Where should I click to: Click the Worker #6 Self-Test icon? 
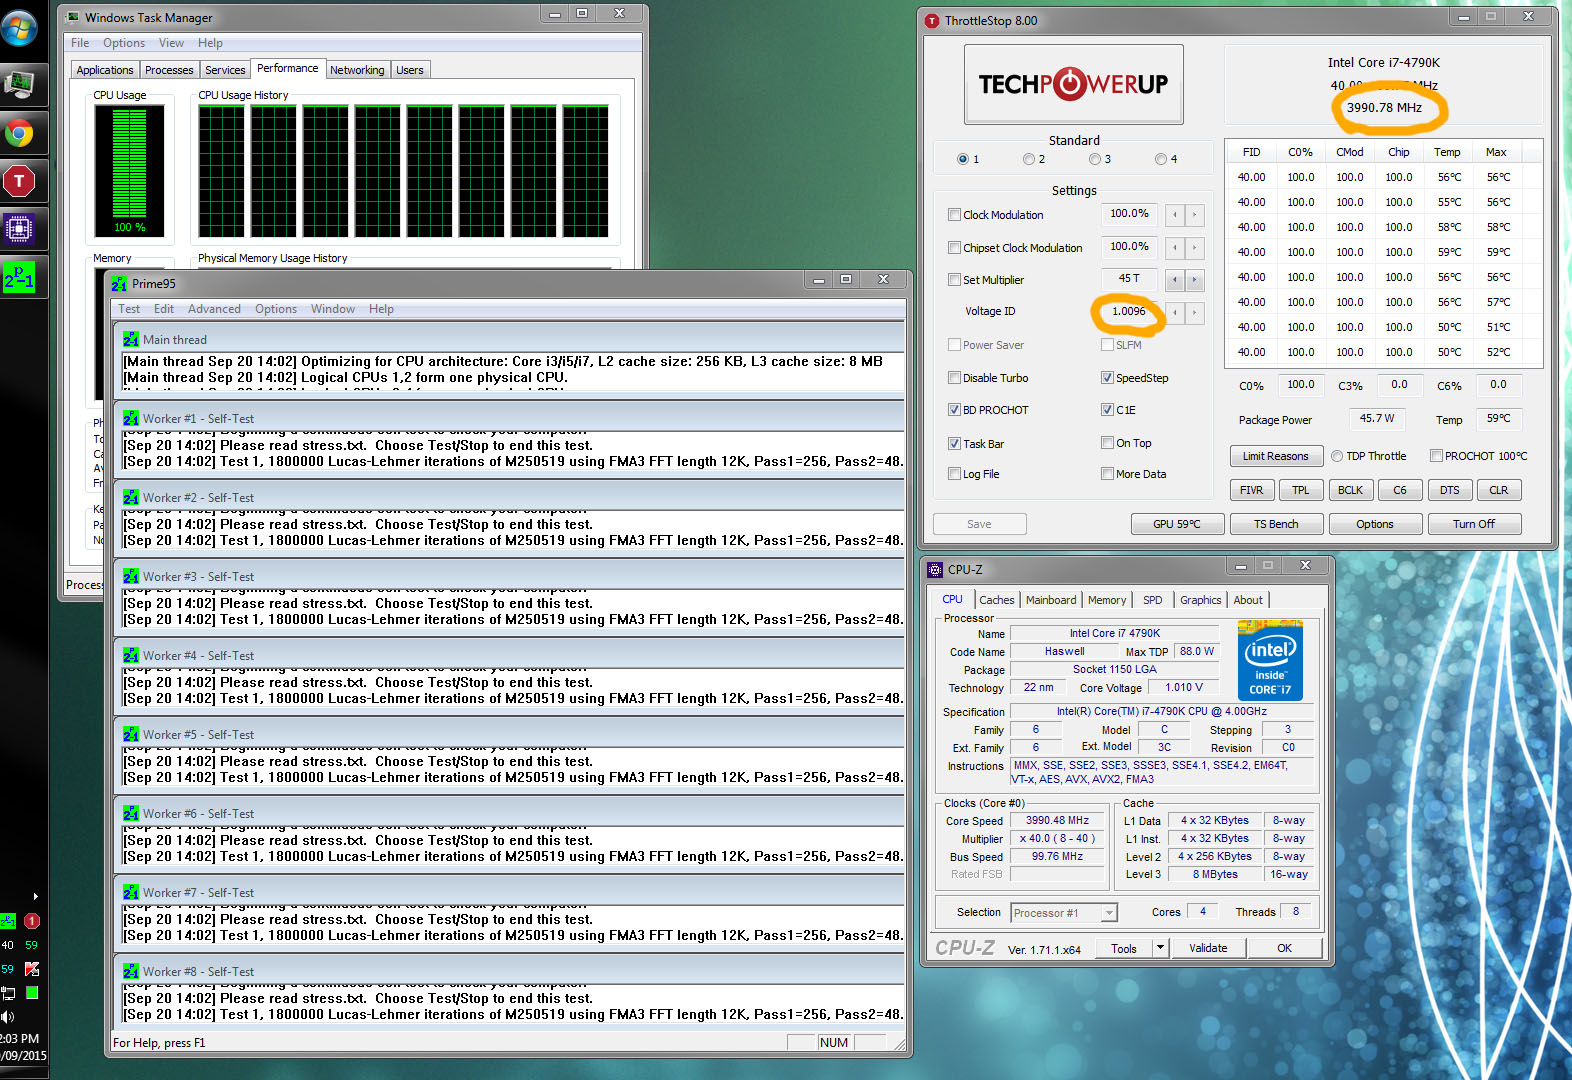coord(131,814)
